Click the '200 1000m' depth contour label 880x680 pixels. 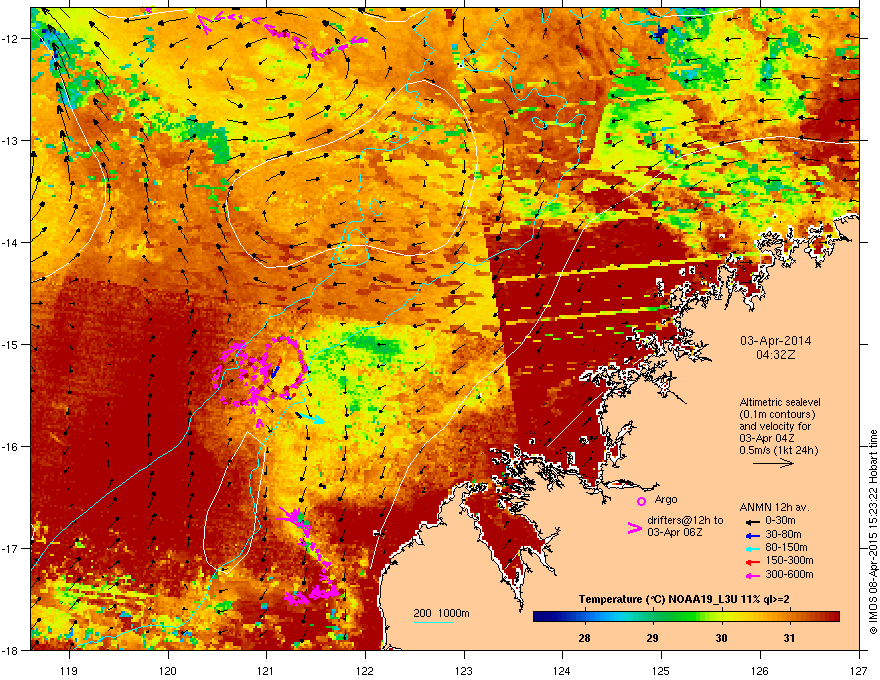pyautogui.click(x=442, y=613)
